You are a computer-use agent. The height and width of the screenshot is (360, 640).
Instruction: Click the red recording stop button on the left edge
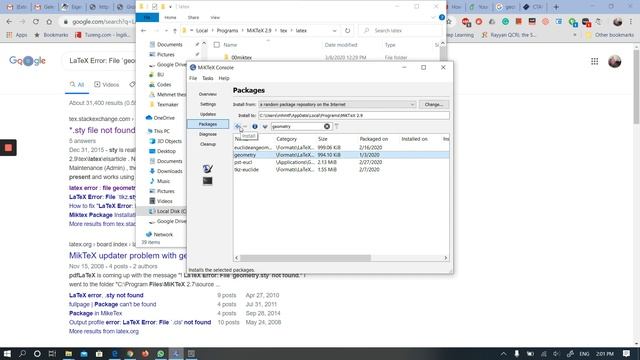click(8, 148)
